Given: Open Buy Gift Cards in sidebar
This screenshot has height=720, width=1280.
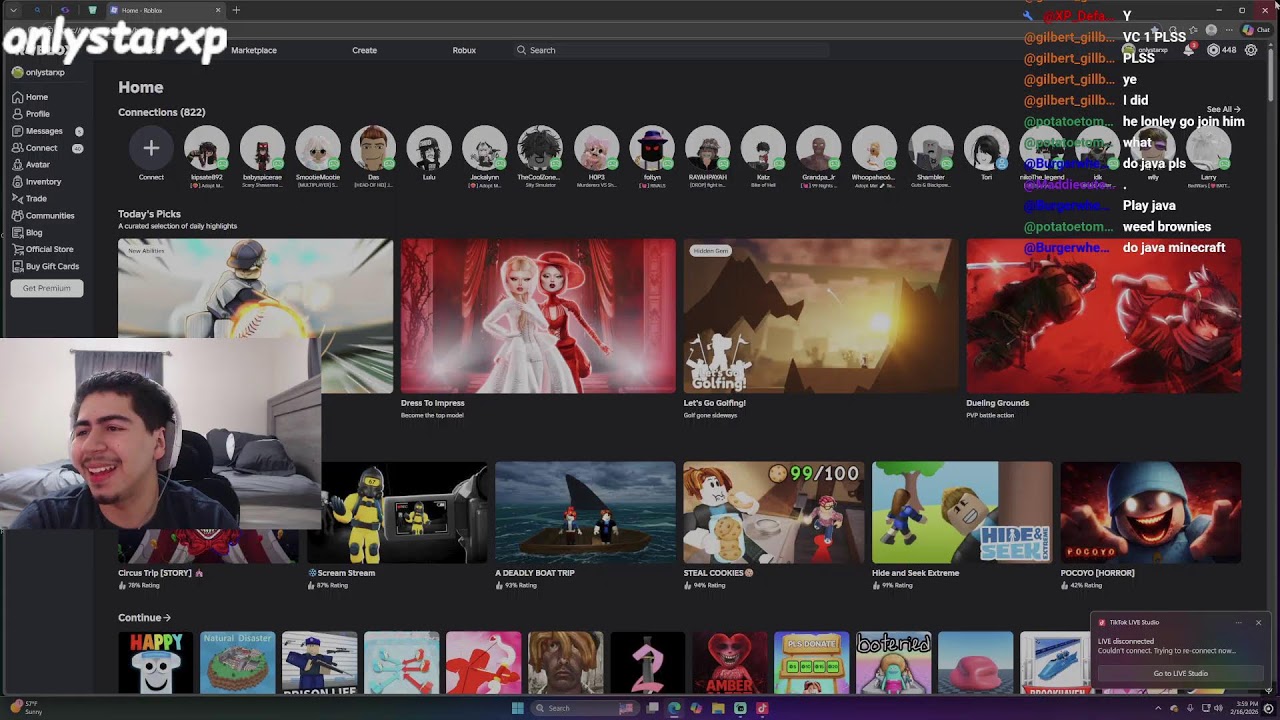Looking at the screenshot, I should (46, 266).
